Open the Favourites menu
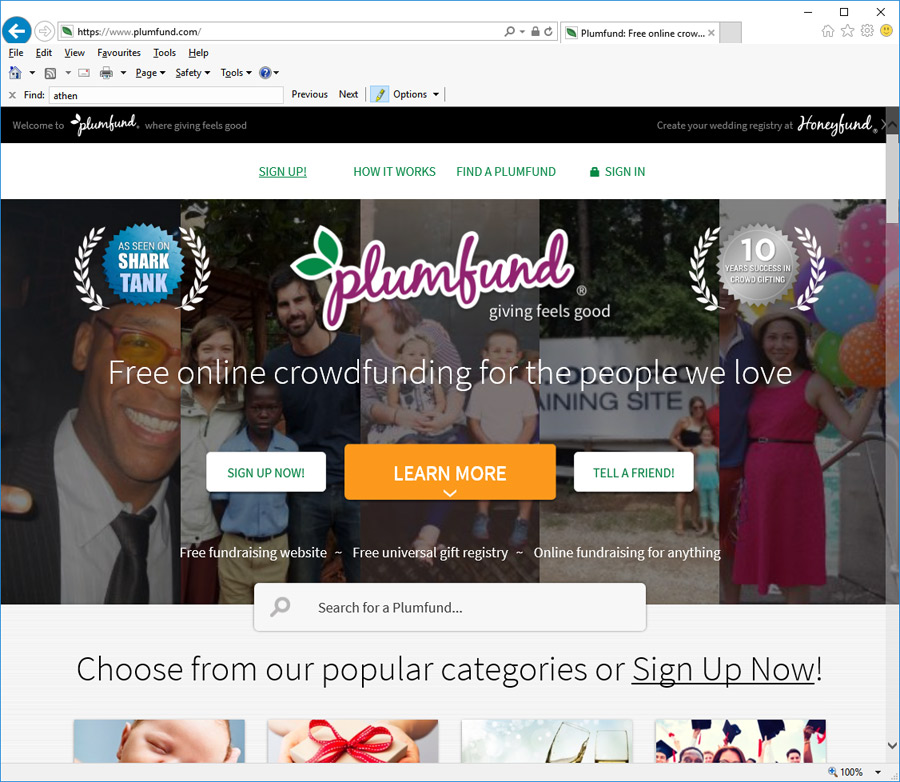Screen dimensions: 900x782 coord(119,53)
